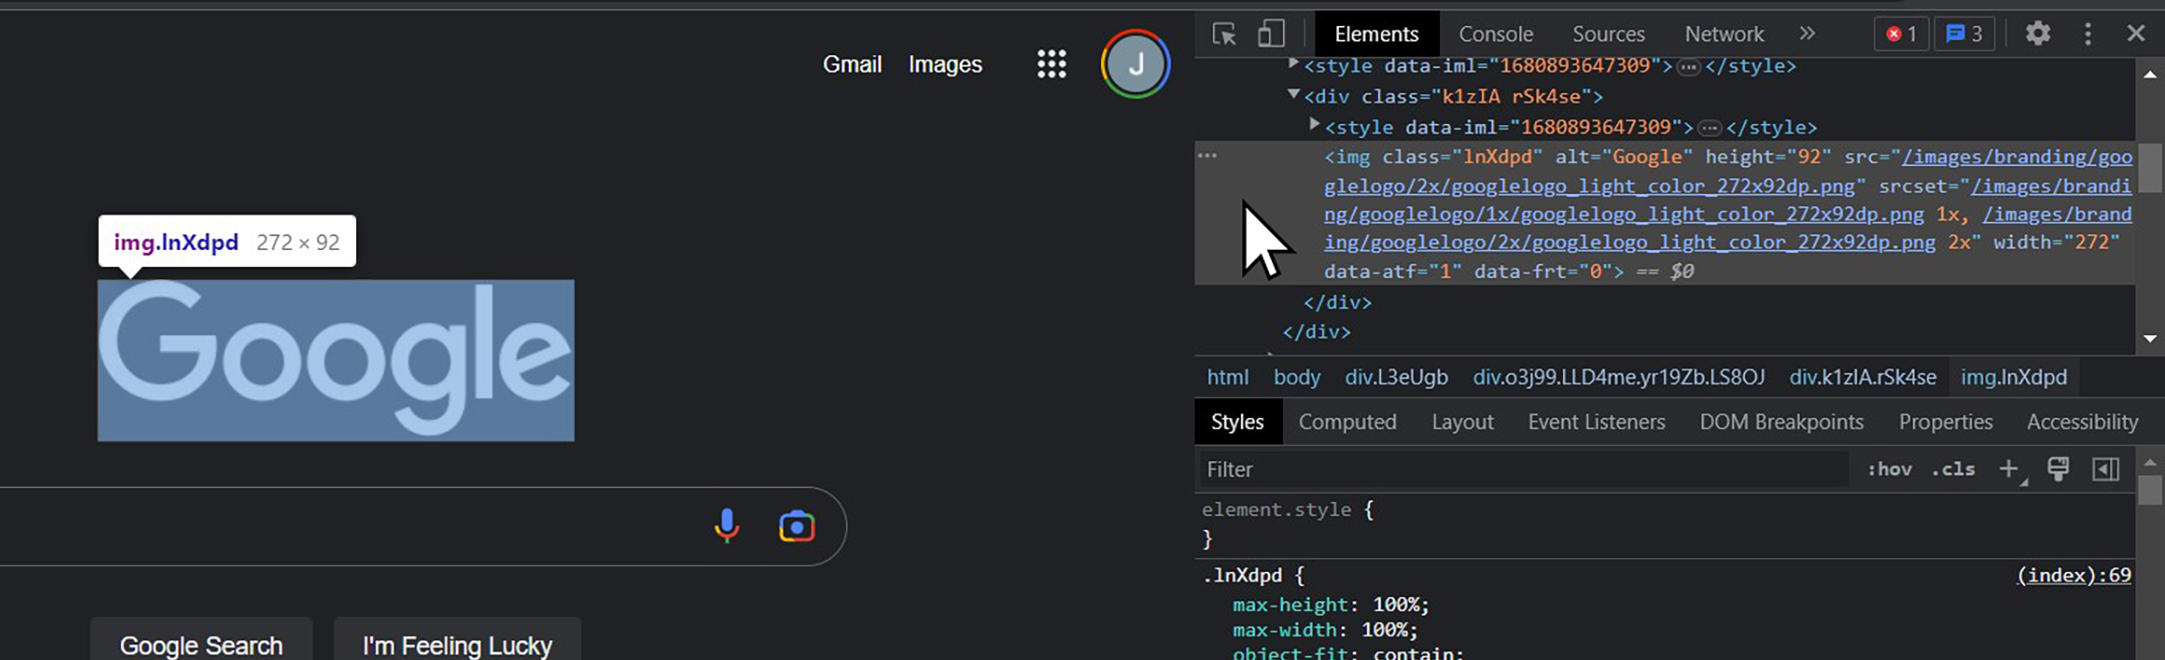The height and width of the screenshot is (660, 2165).
Task: Open the red error count badge
Action: (x=1901, y=34)
